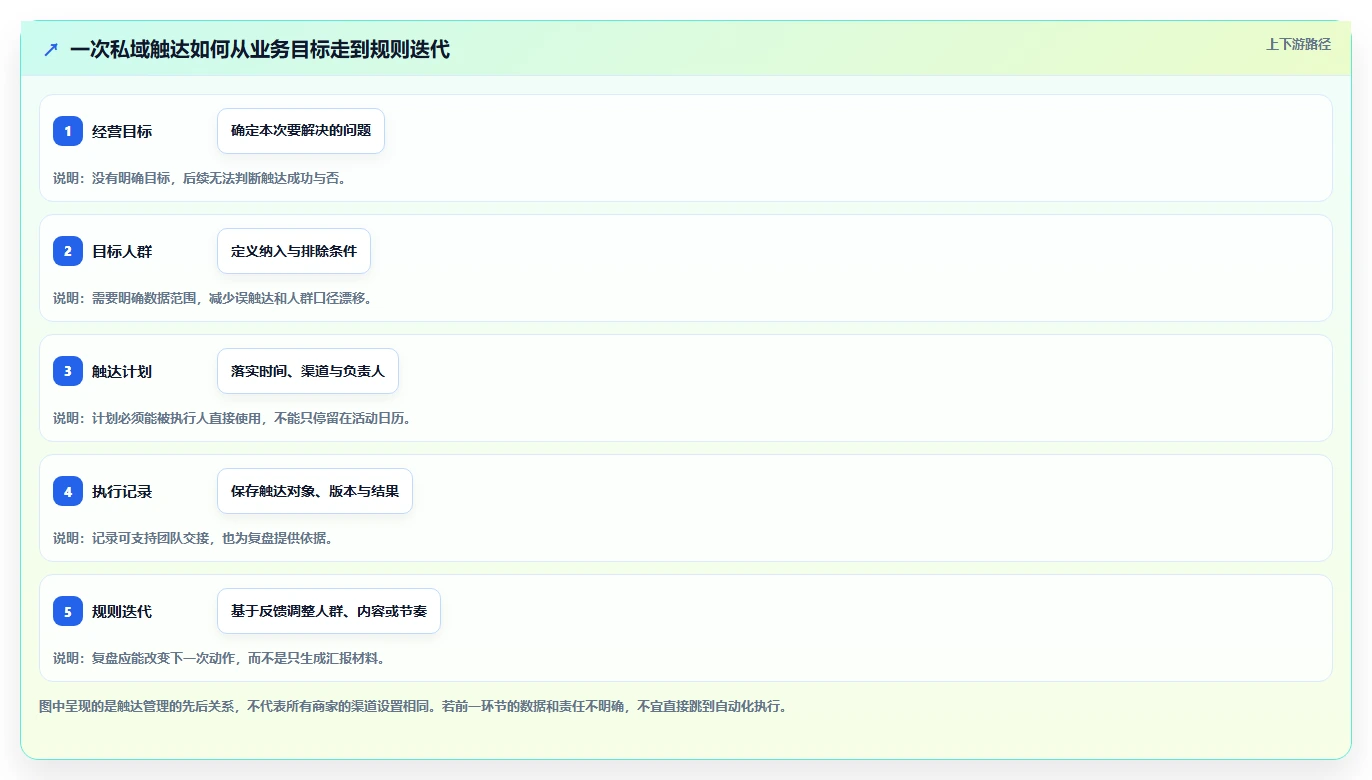Viewport: 1372px width, 780px height.
Task: Click the 执行记录 step label
Action: tap(122, 491)
